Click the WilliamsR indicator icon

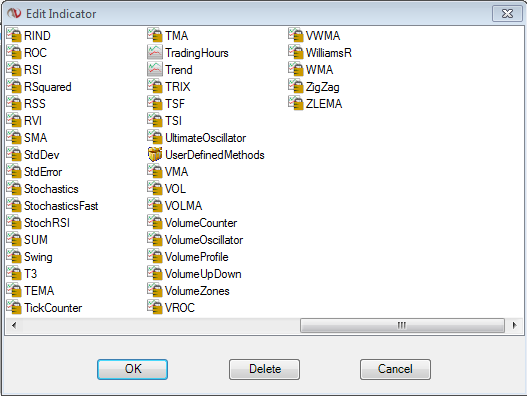click(296, 52)
